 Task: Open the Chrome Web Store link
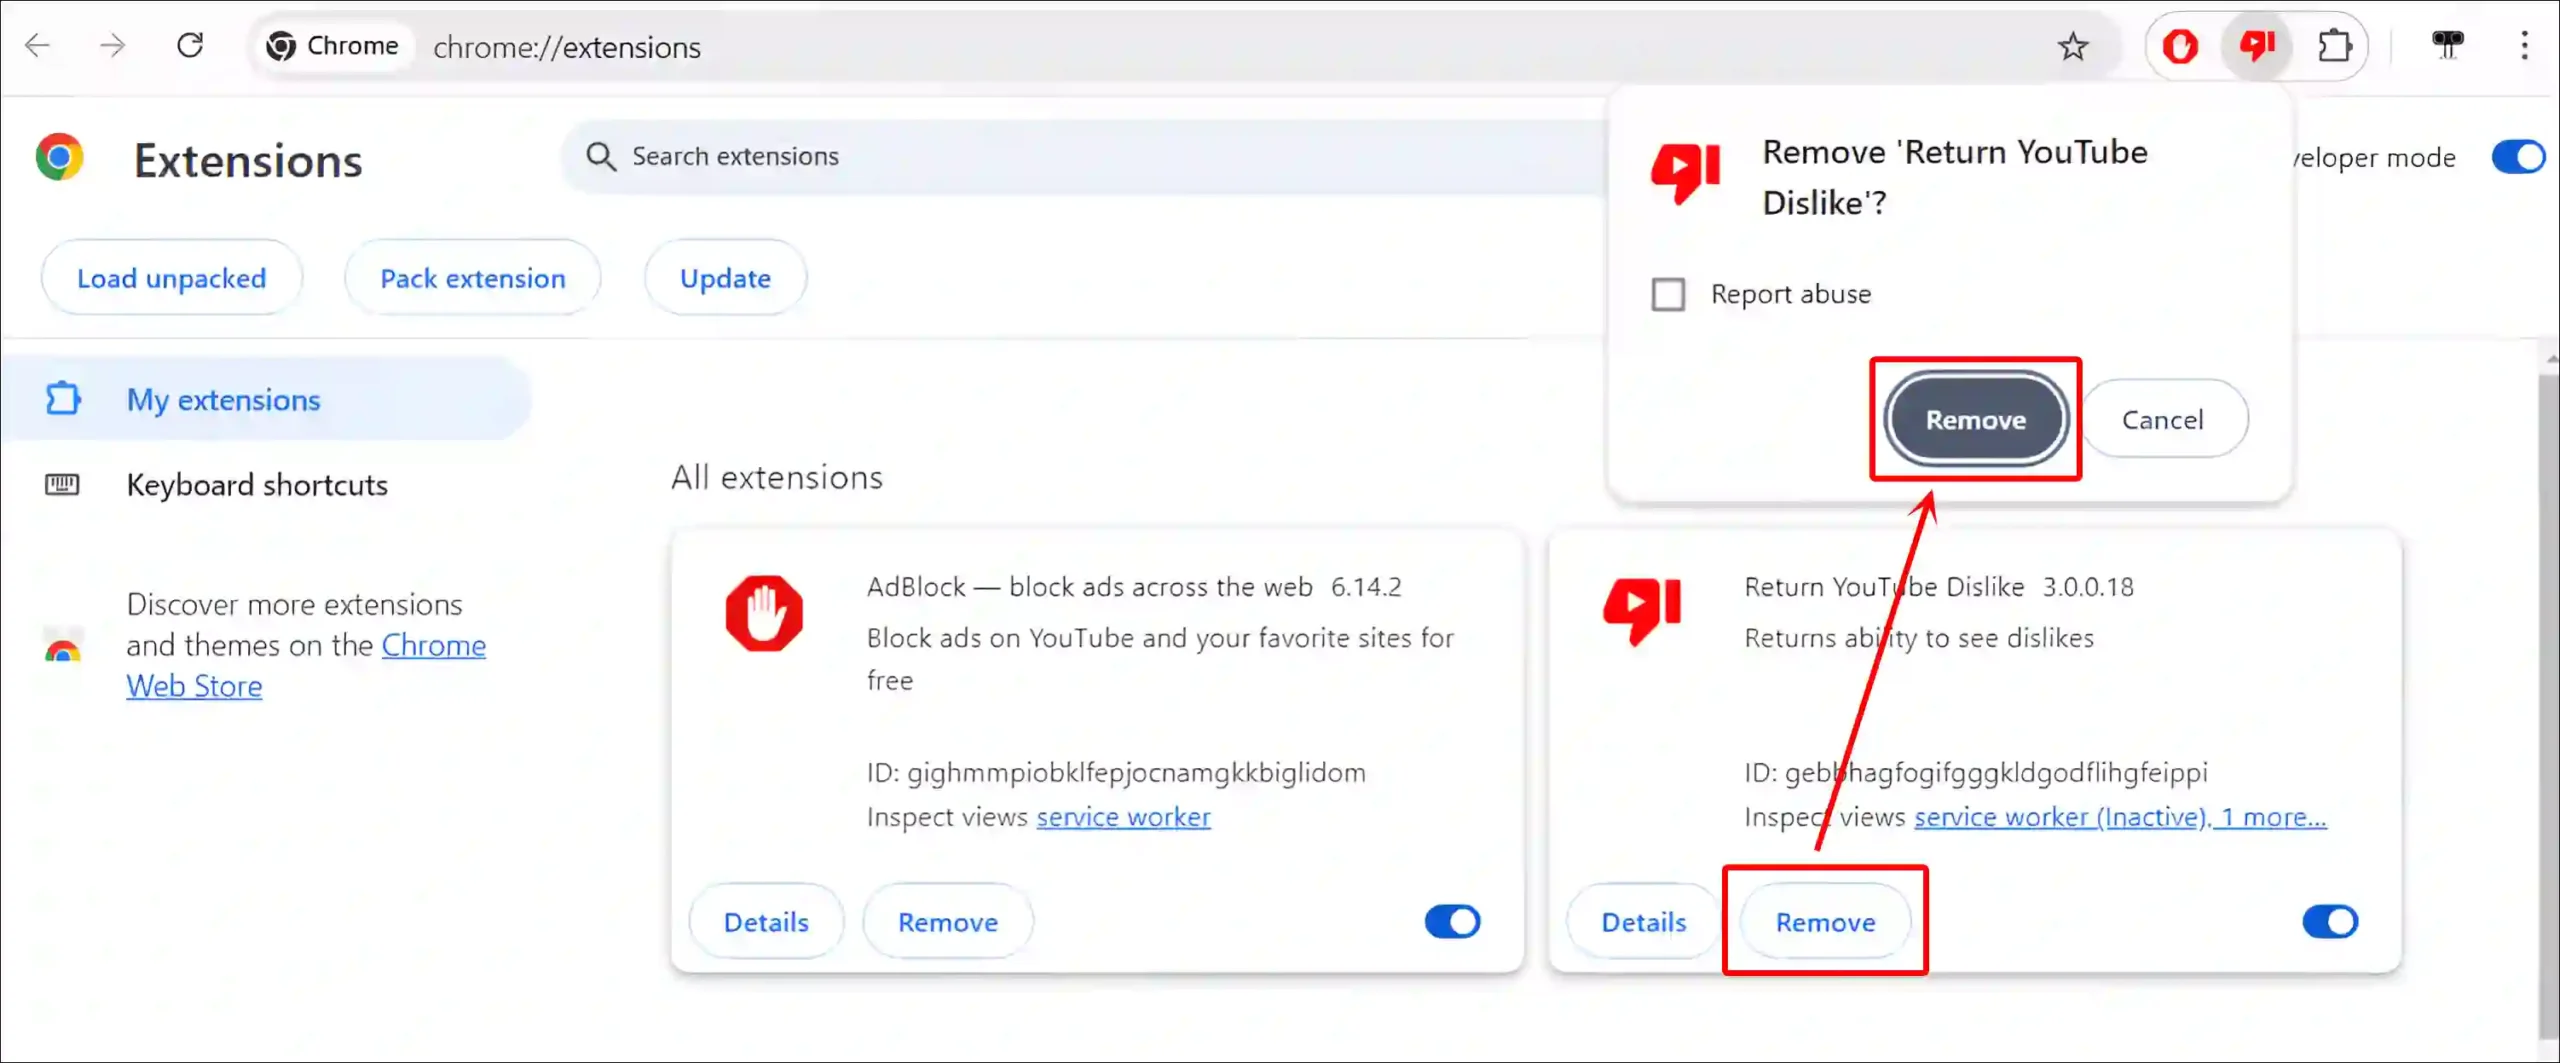(305, 666)
